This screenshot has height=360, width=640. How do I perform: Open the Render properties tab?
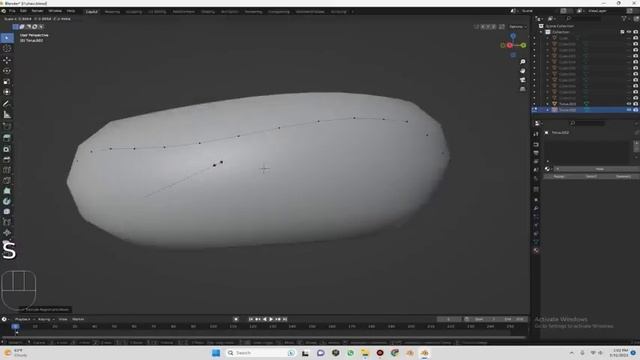(x=536, y=144)
